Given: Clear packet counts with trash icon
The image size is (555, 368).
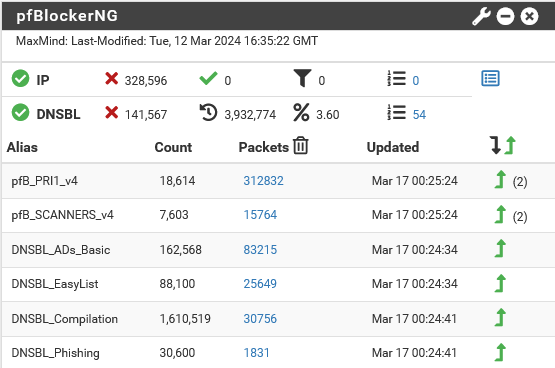Looking at the screenshot, I should click(x=301, y=145).
